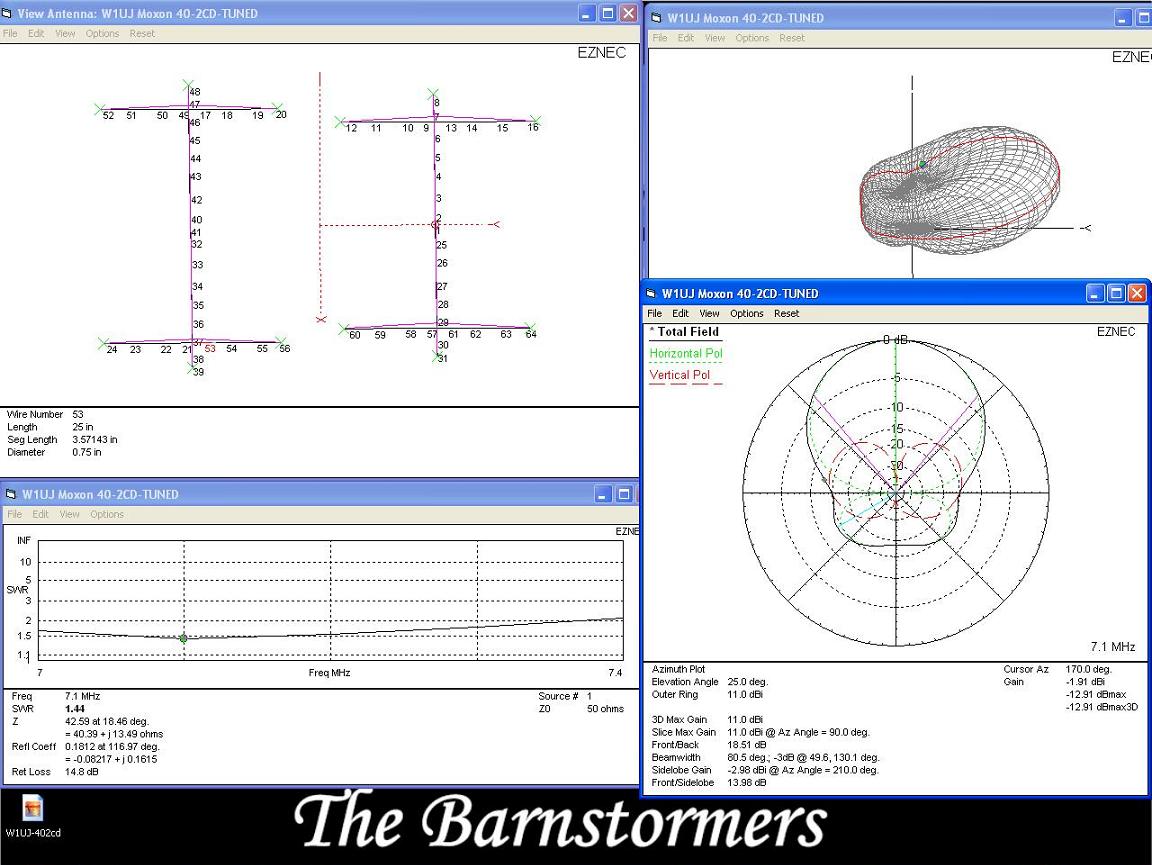
Task: Click the green SWR cursor marker at 7.1 MHz
Action: (184, 639)
